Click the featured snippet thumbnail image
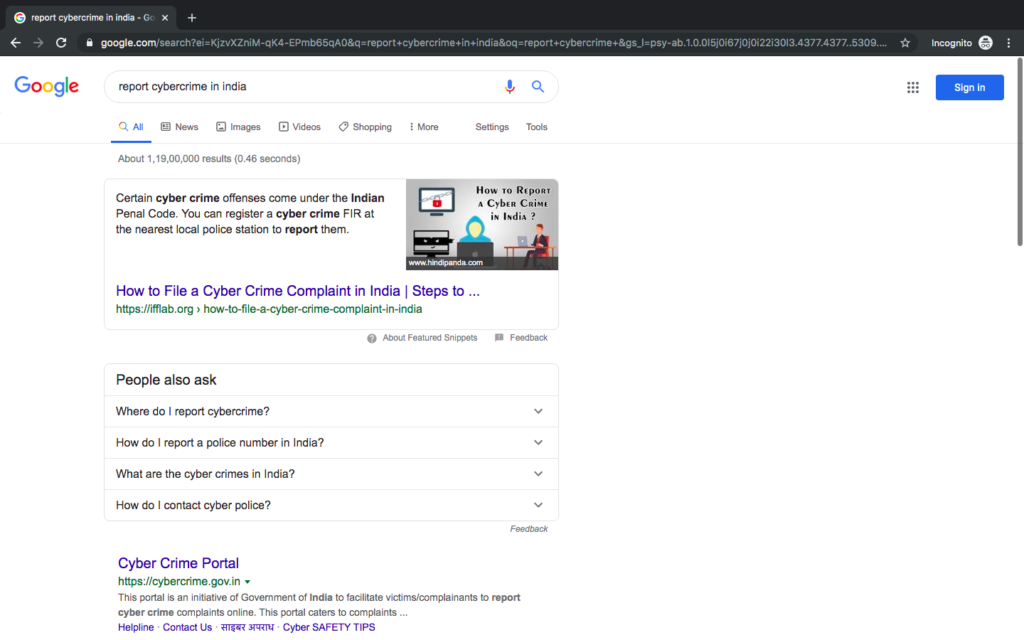The image size is (1024, 640). pyautogui.click(x=482, y=224)
